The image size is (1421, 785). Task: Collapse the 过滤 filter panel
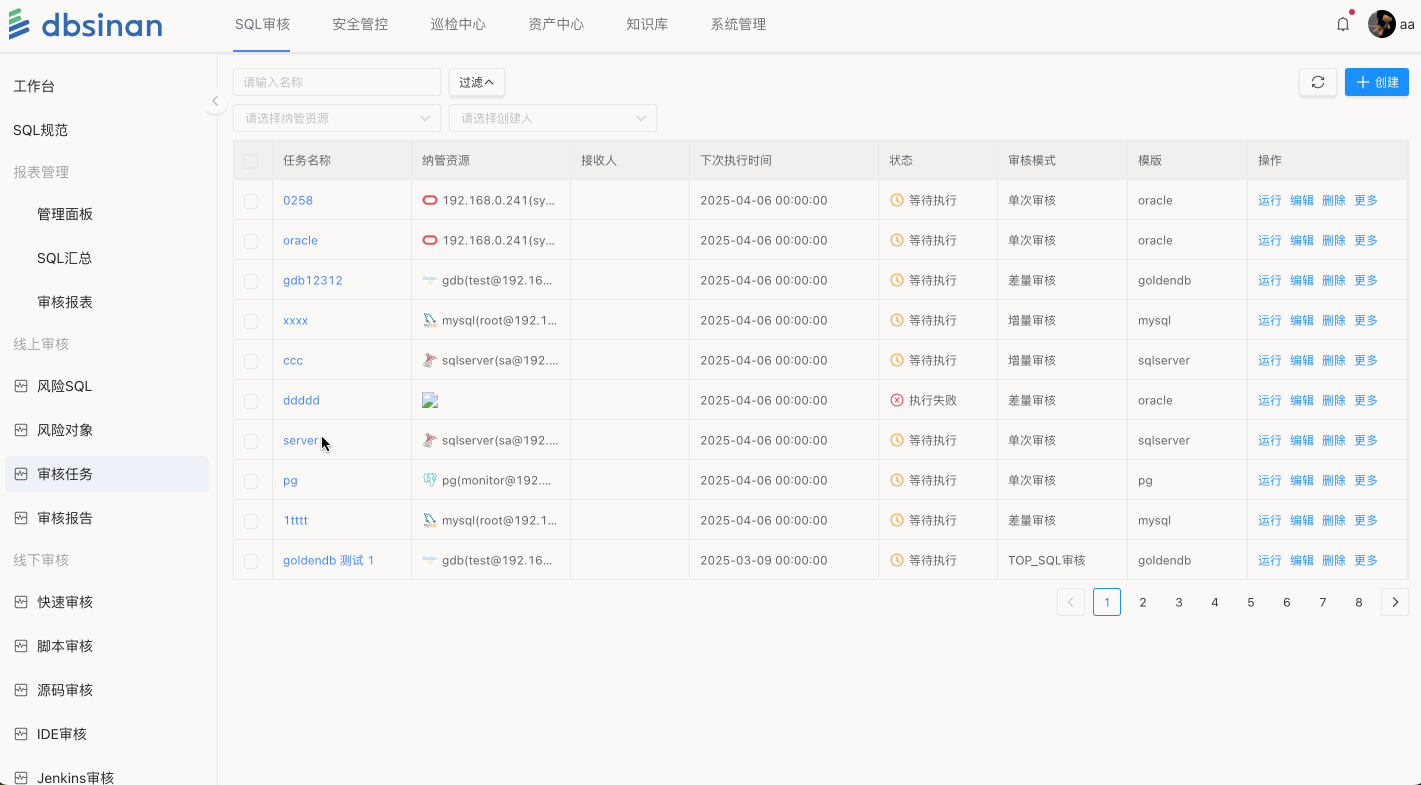click(476, 82)
